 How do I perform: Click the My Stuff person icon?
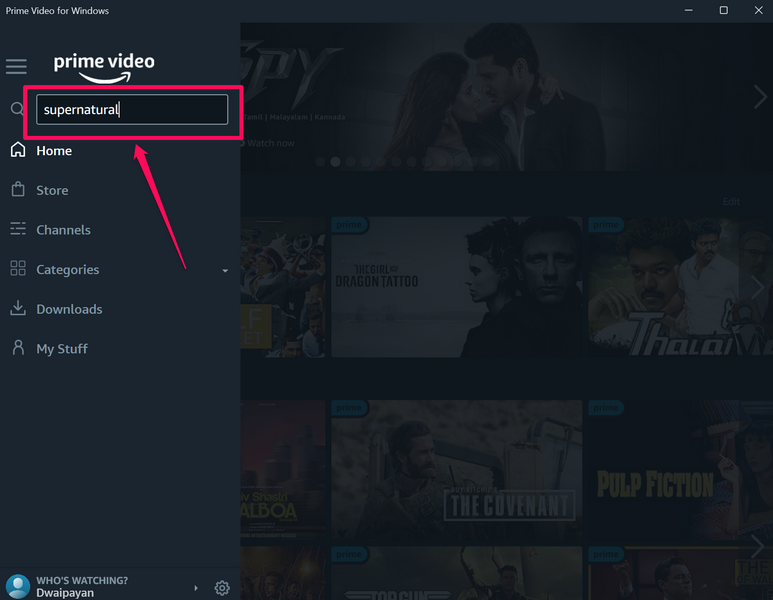click(18, 348)
